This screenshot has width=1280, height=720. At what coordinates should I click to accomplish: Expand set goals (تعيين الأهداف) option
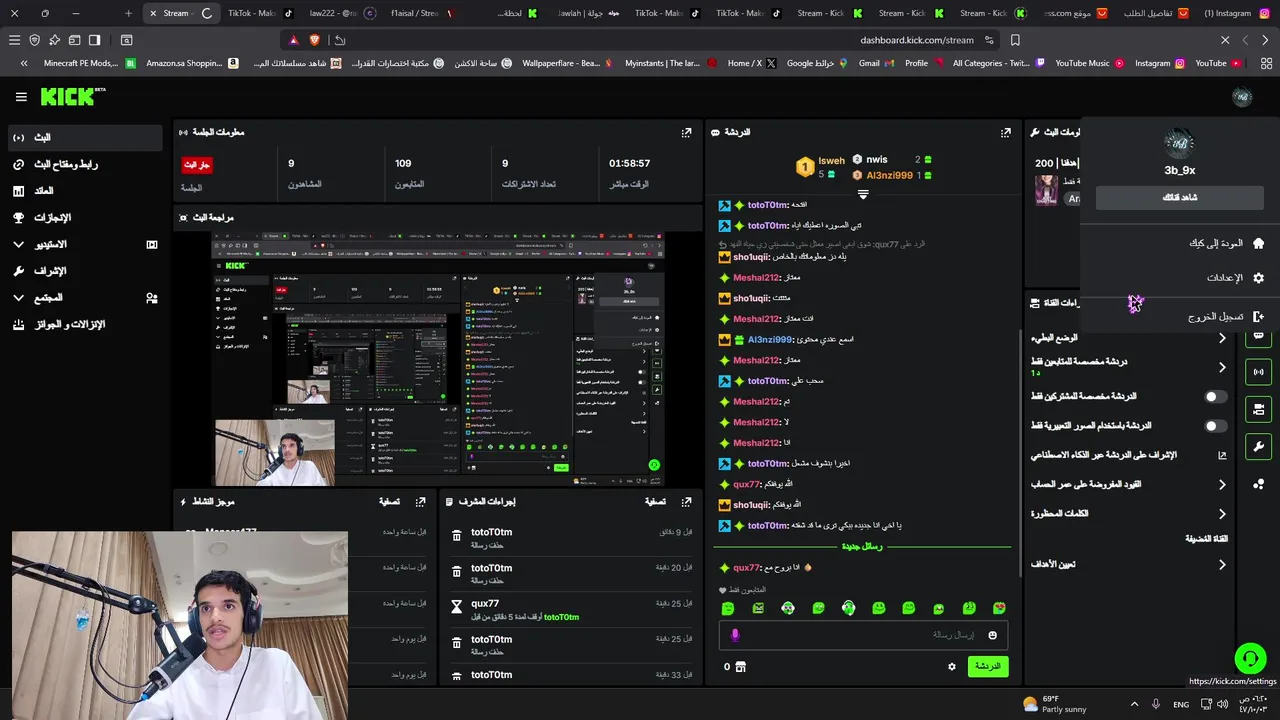tap(1222, 565)
